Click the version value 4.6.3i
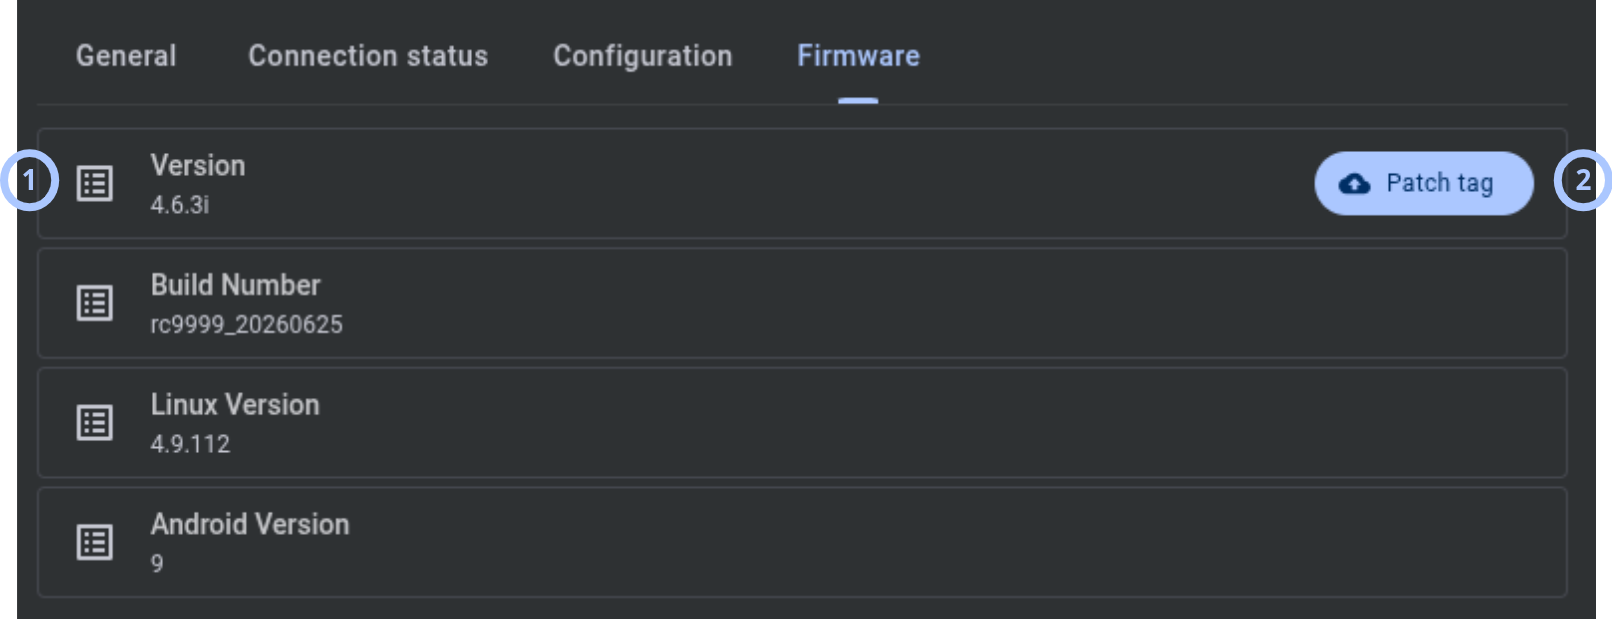The width and height of the screenshot is (1612, 619). (x=180, y=205)
